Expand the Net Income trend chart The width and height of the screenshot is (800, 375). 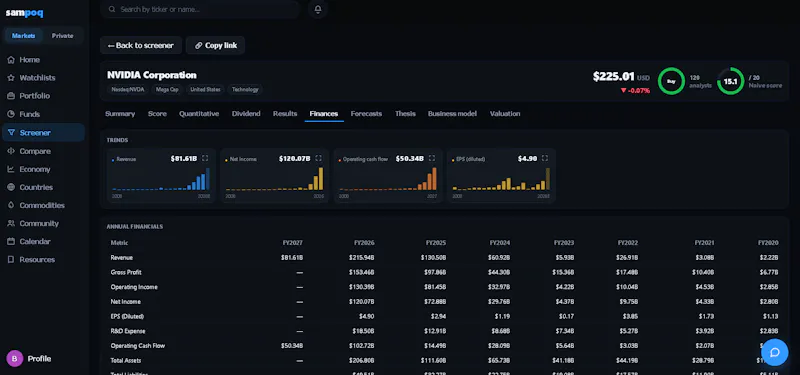pyautogui.click(x=318, y=158)
